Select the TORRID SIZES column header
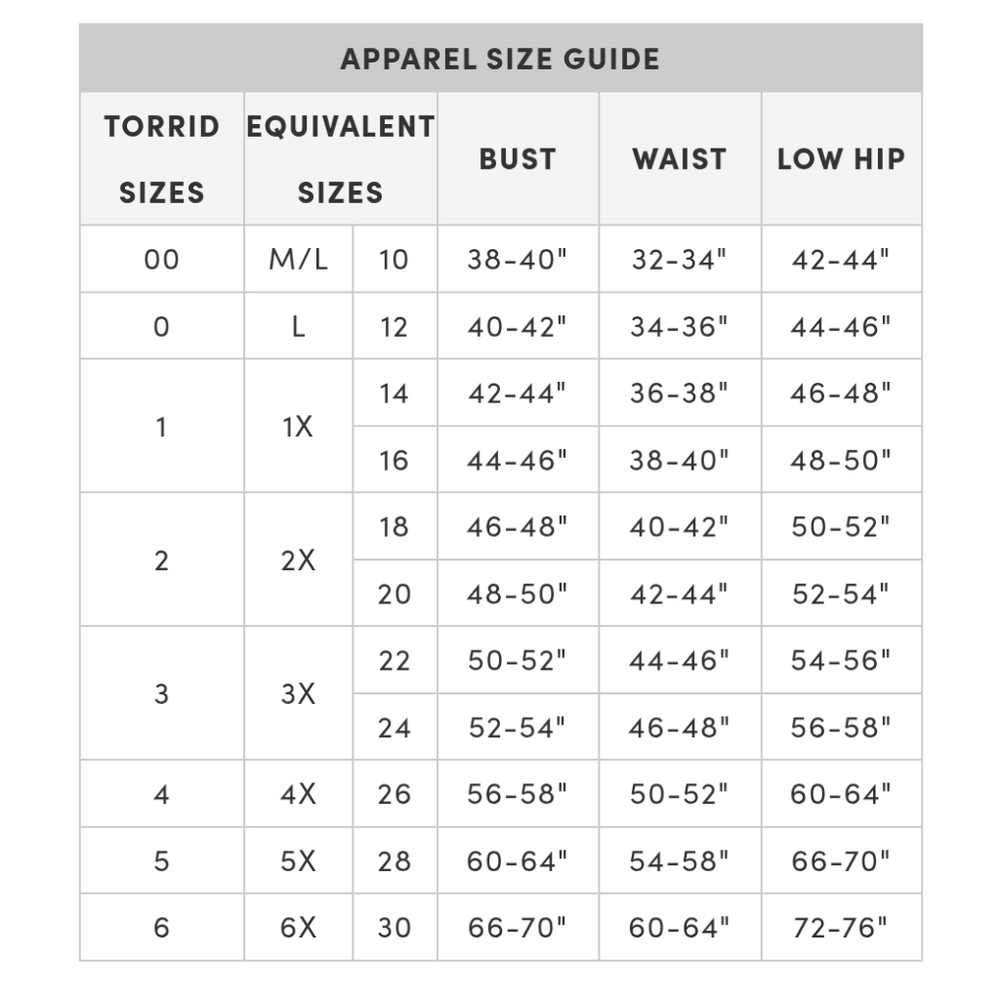Screen dimensions: 1000x1000 coord(162,159)
